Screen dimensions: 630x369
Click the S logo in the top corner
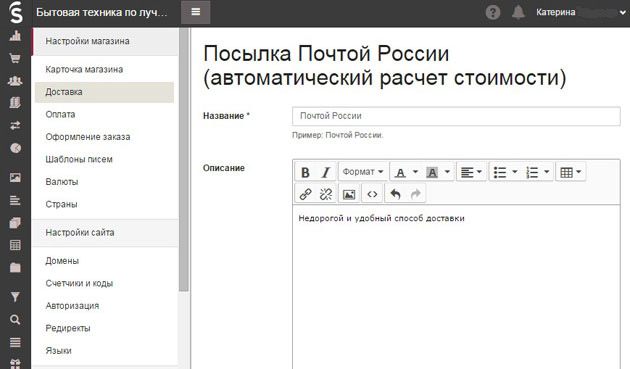click(15, 12)
